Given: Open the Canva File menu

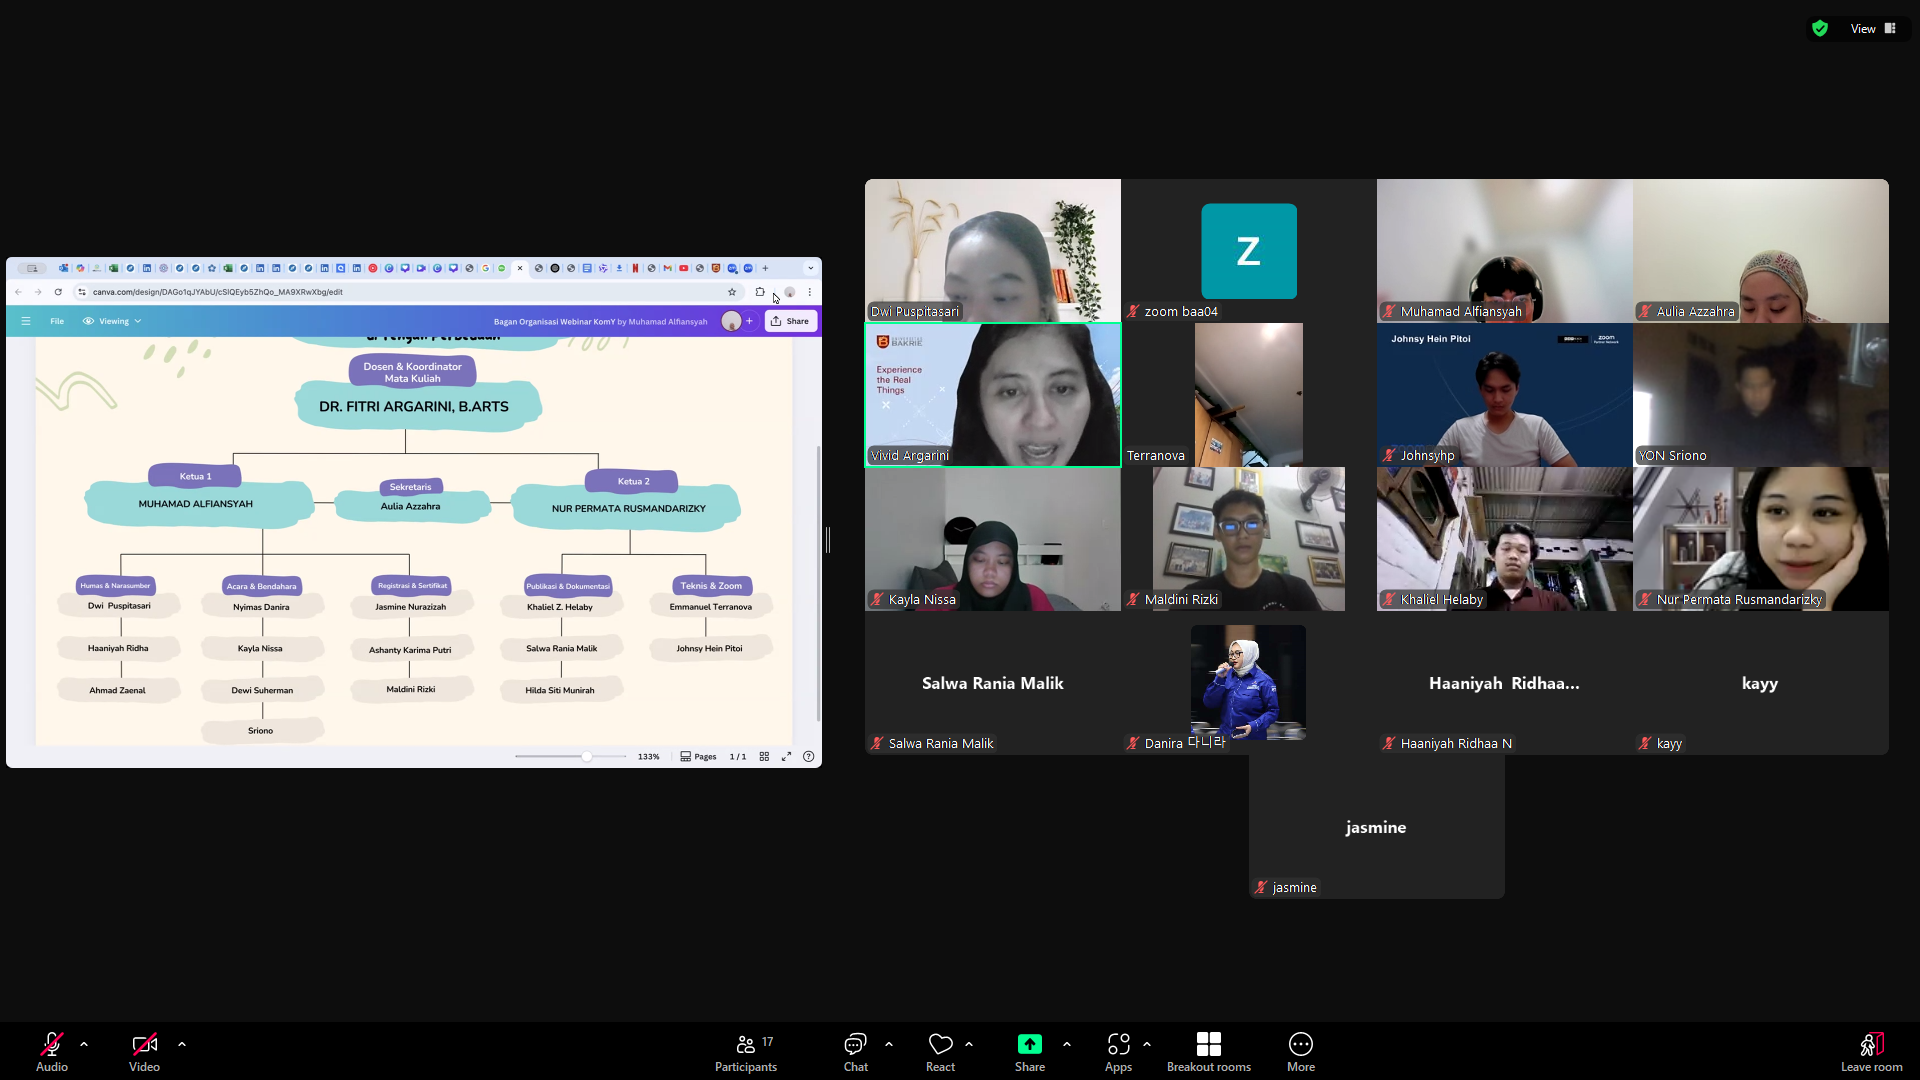Looking at the screenshot, I should coord(57,321).
